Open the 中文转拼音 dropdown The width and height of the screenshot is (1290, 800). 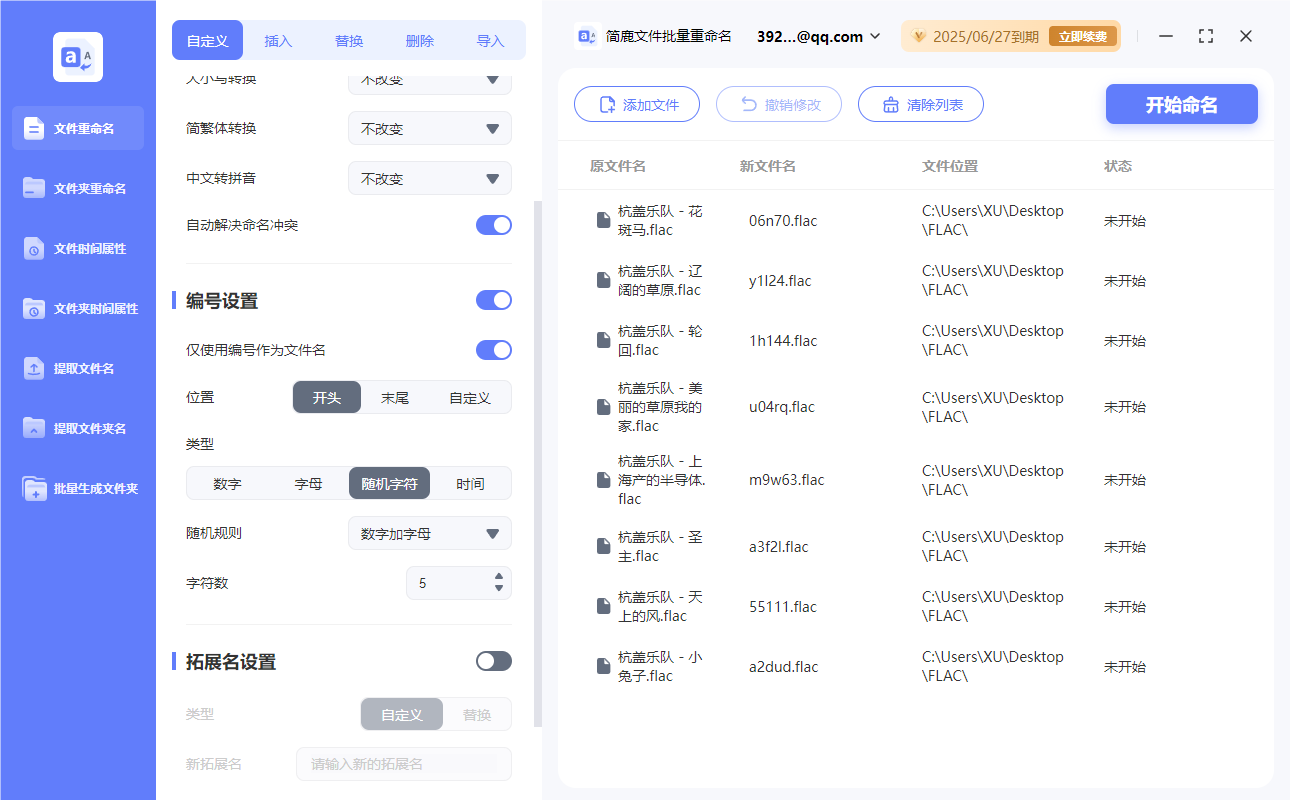(429, 178)
